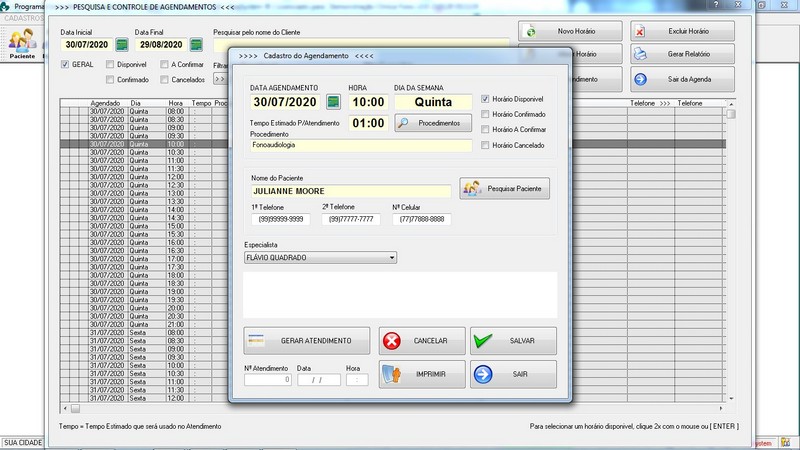Click the >> filter button
The height and width of the screenshot is (450, 800).
coord(219,79)
